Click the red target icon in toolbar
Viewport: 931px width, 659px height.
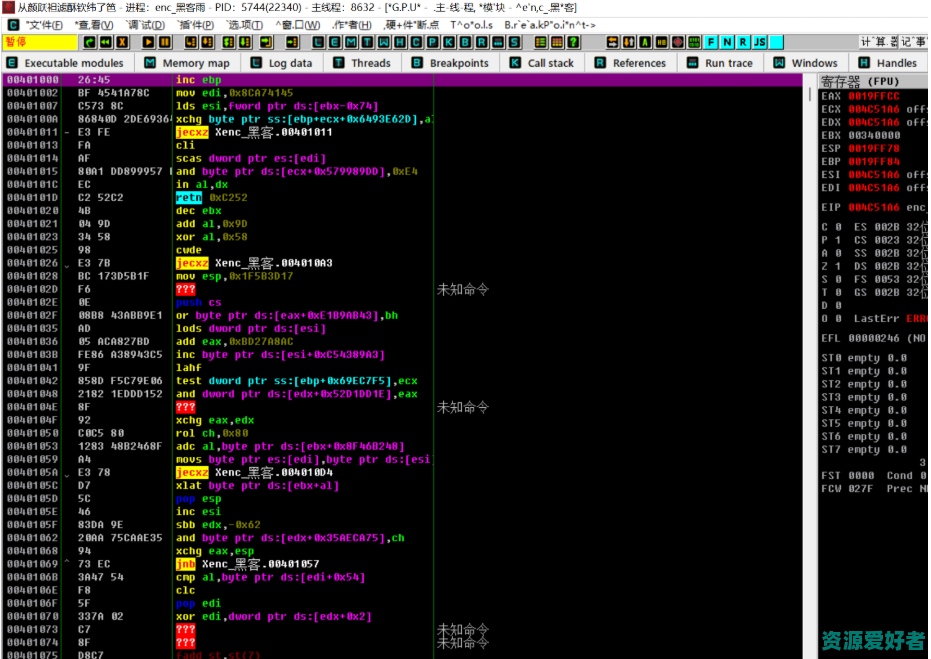(x=678, y=42)
